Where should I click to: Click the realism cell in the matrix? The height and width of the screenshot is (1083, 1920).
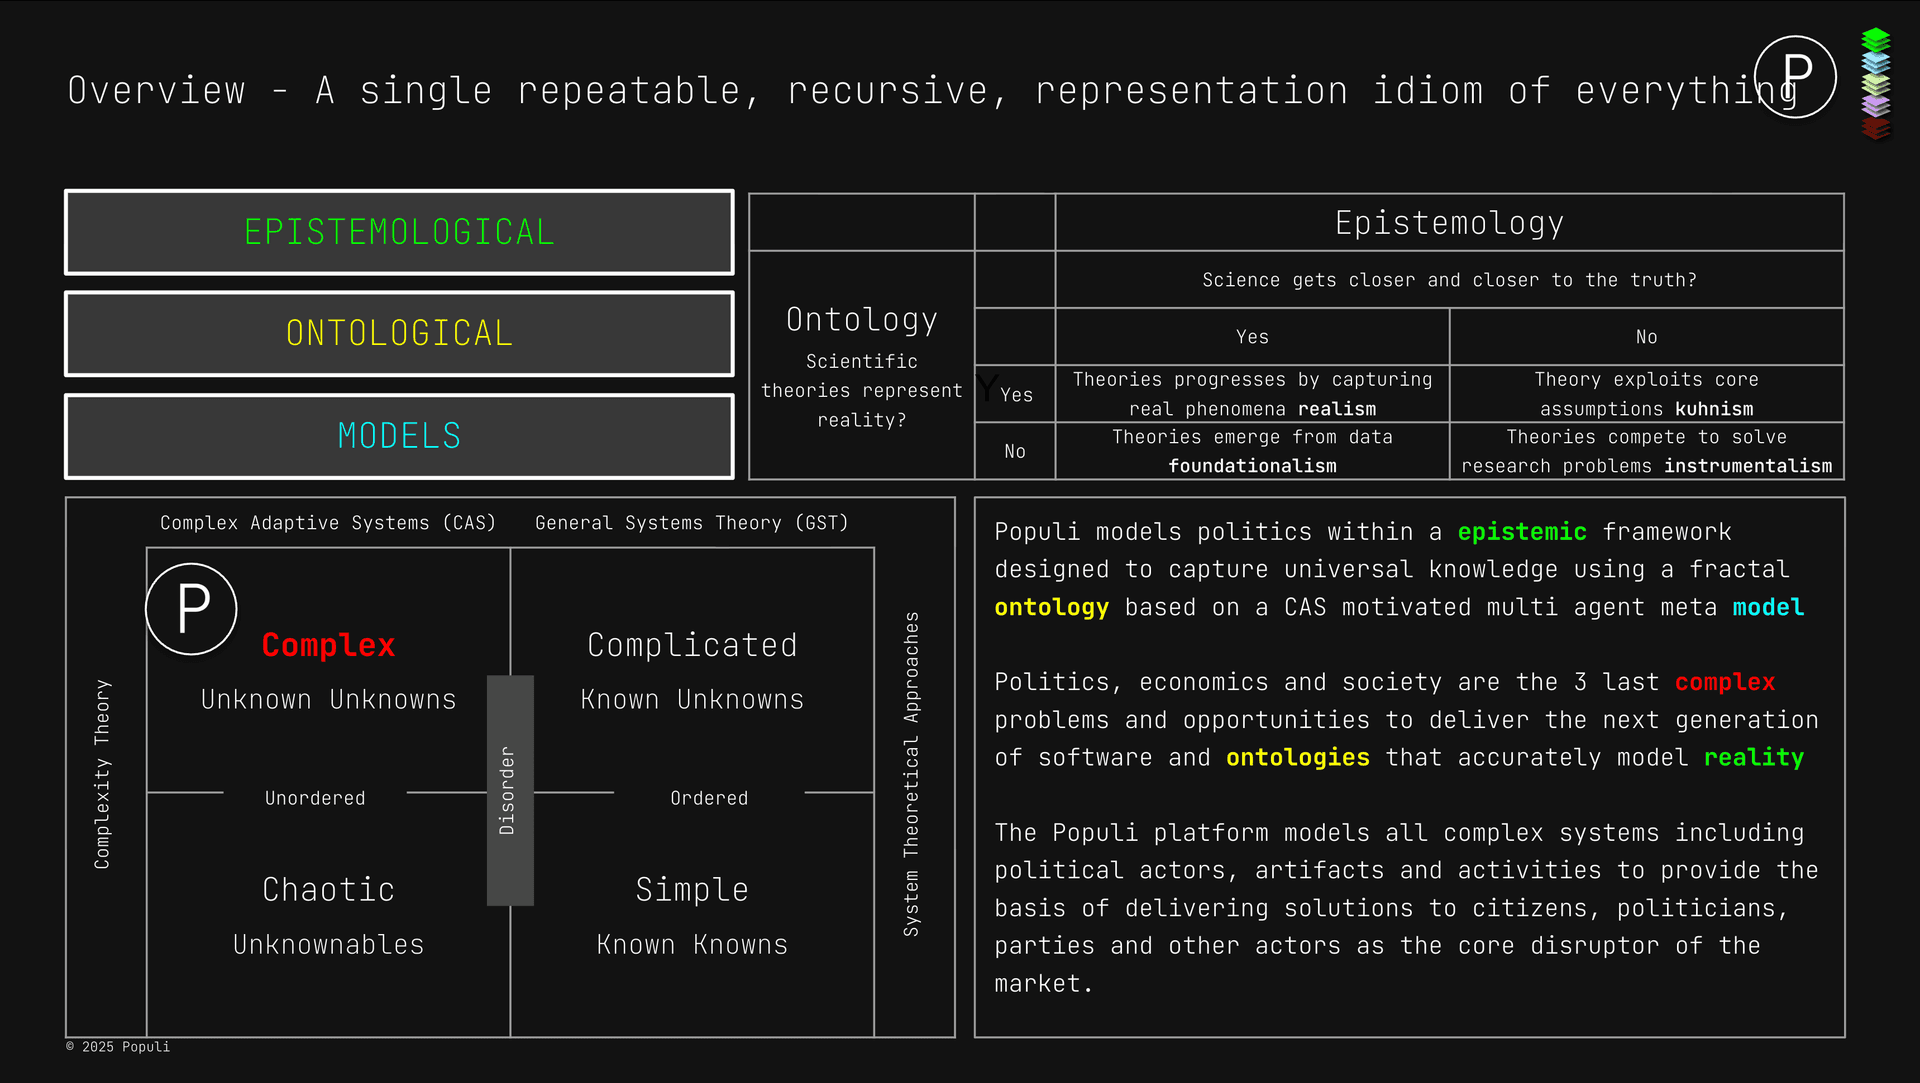[x=1250, y=394]
